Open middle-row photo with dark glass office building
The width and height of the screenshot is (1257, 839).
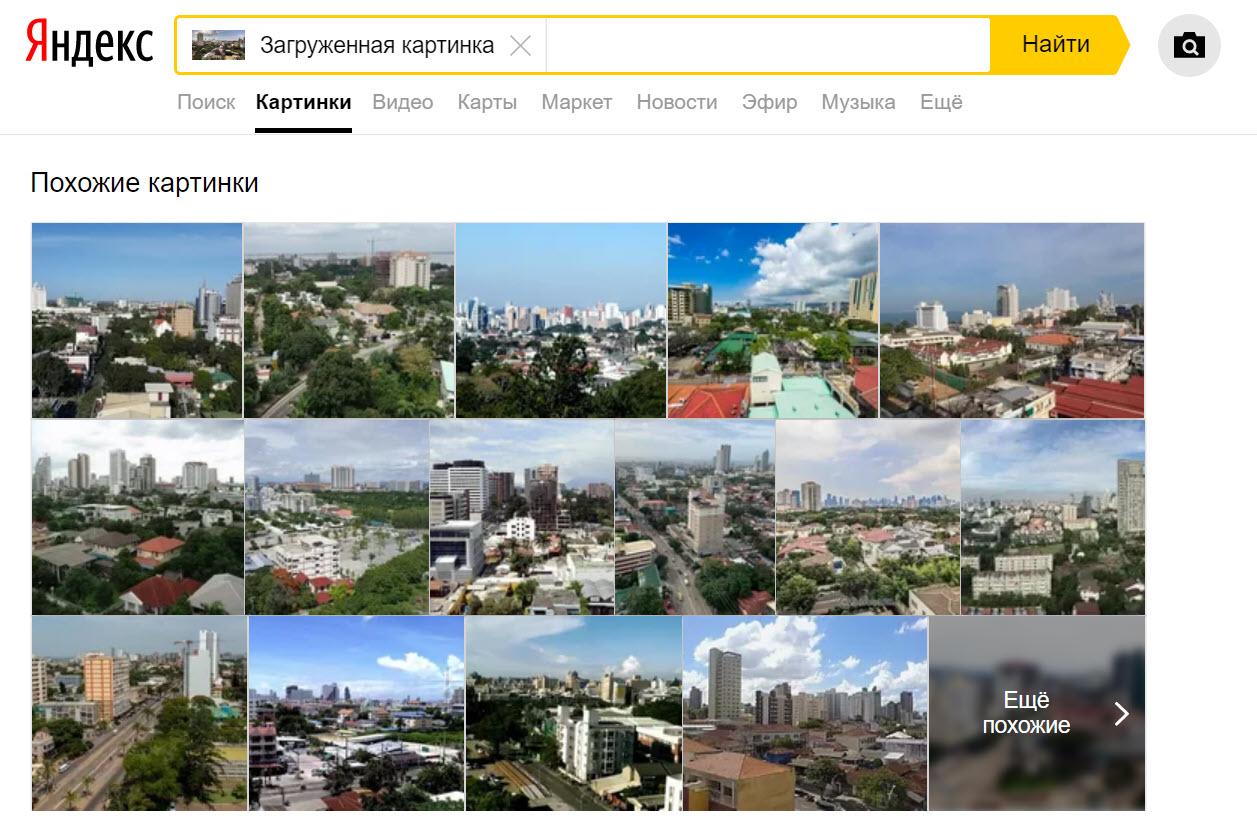tap(522, 517)
